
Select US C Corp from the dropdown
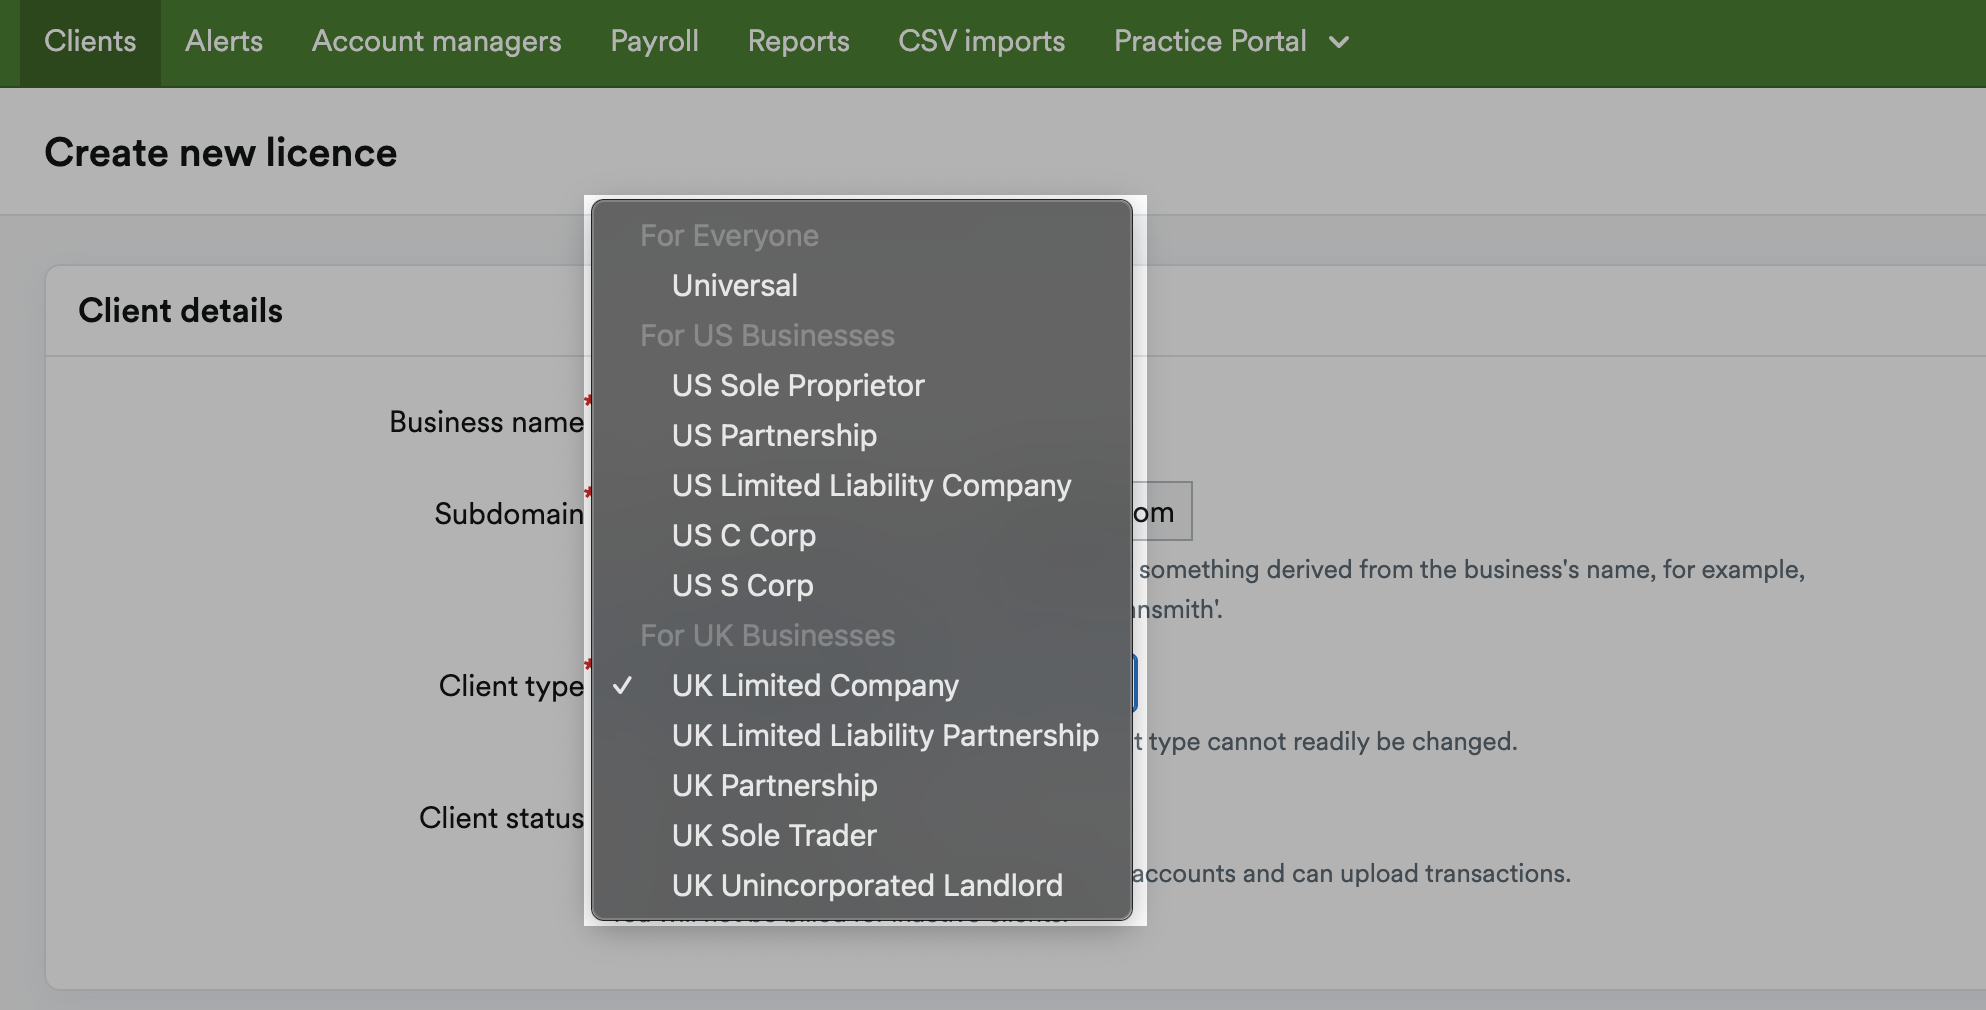(x=743, y=535)
